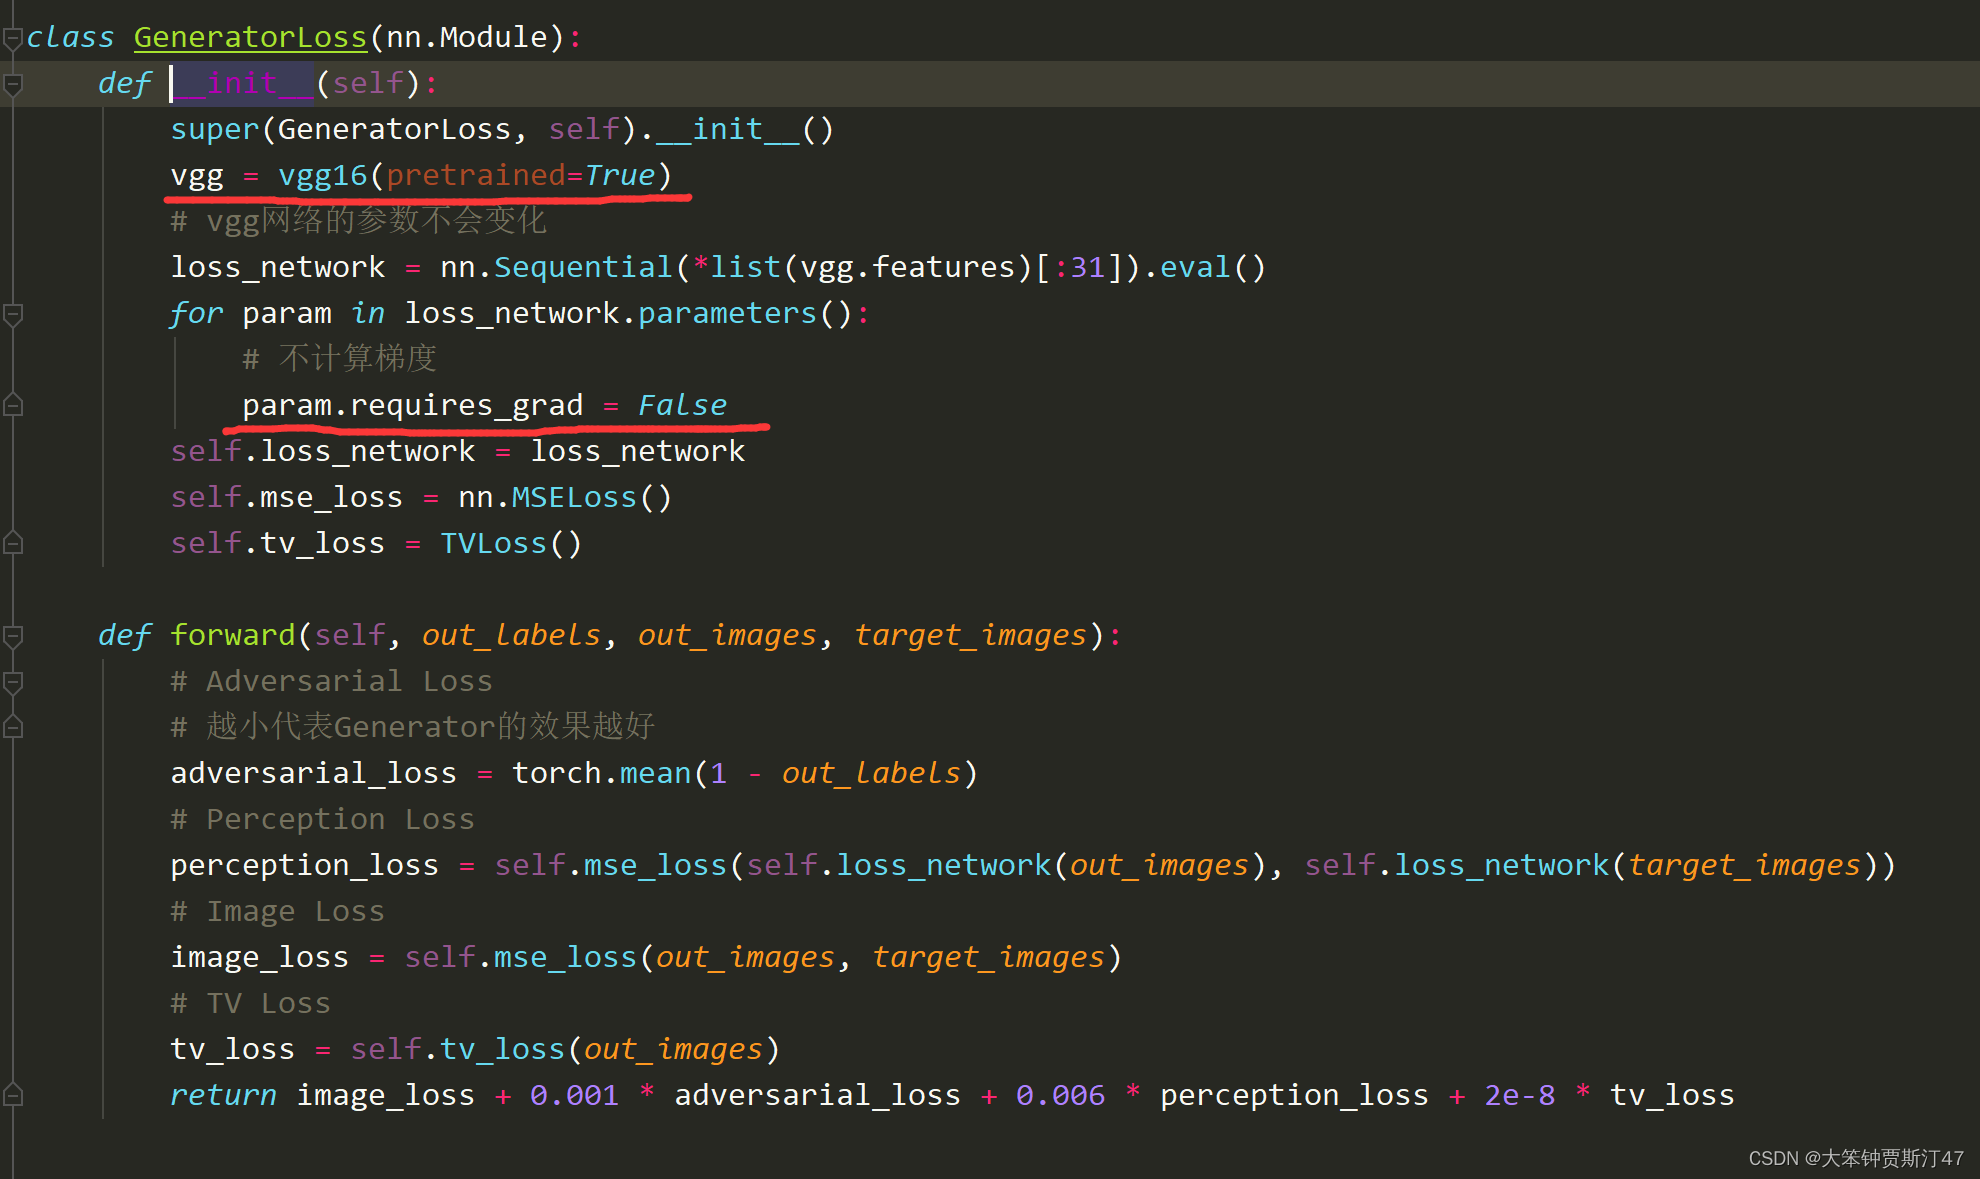Click vgg16 function call

[x=323, y=176]
